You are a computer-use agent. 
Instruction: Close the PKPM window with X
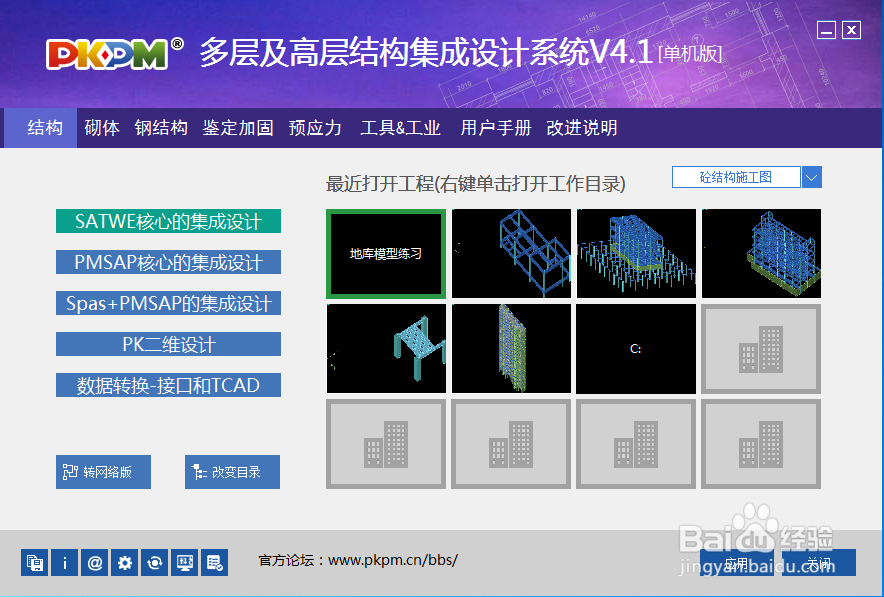point(851,30)
